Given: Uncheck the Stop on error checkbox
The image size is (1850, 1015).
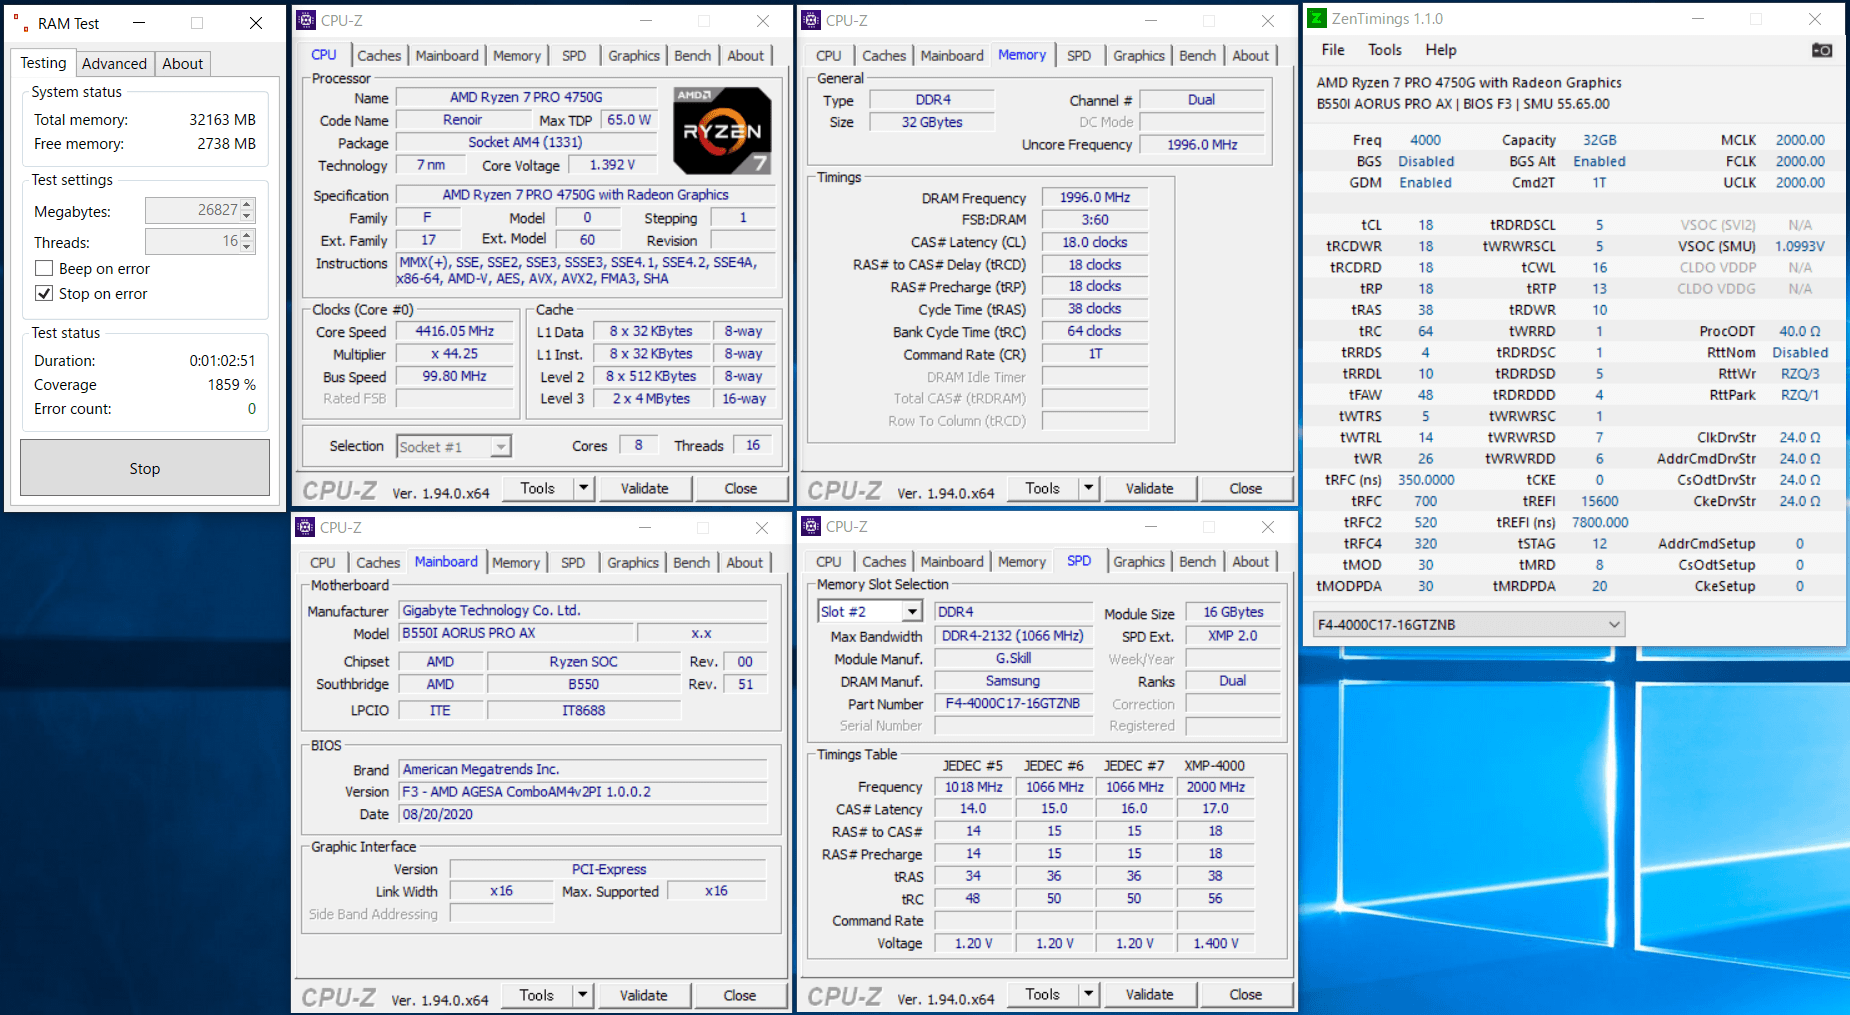Looking at the screenshot, I should [44, 293].
